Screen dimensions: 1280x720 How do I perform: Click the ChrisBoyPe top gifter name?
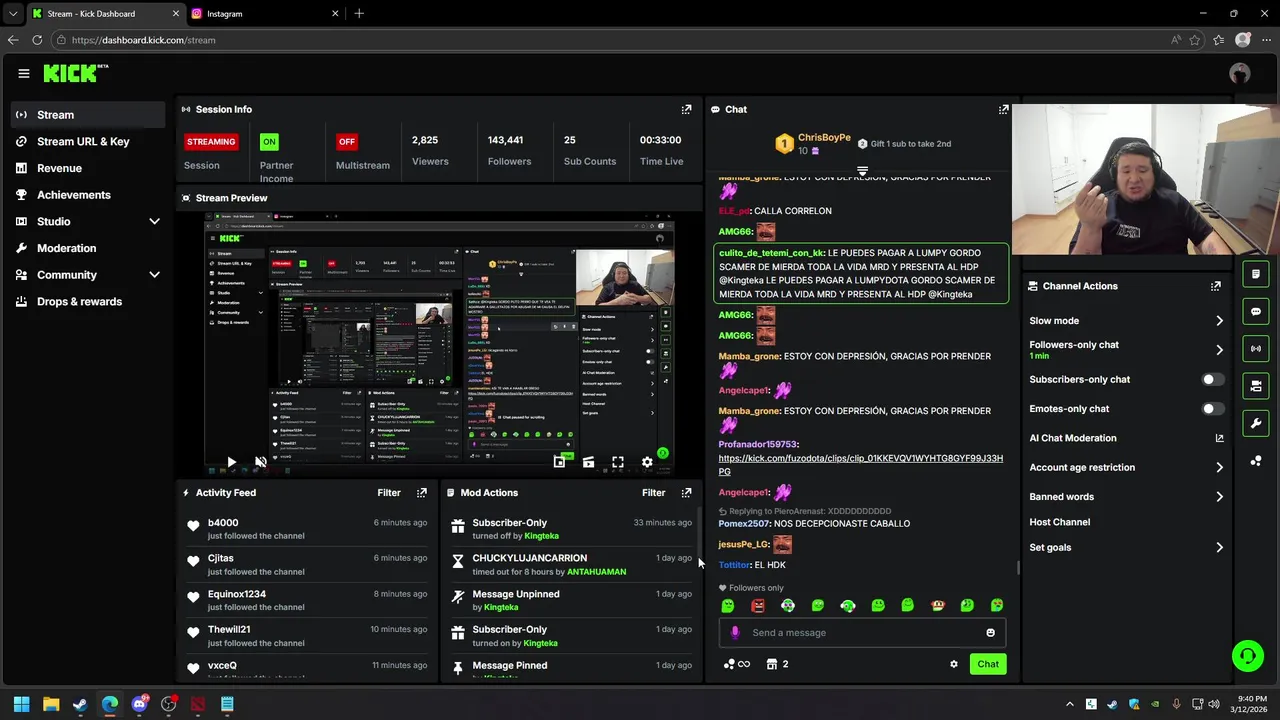click(824, 137)
